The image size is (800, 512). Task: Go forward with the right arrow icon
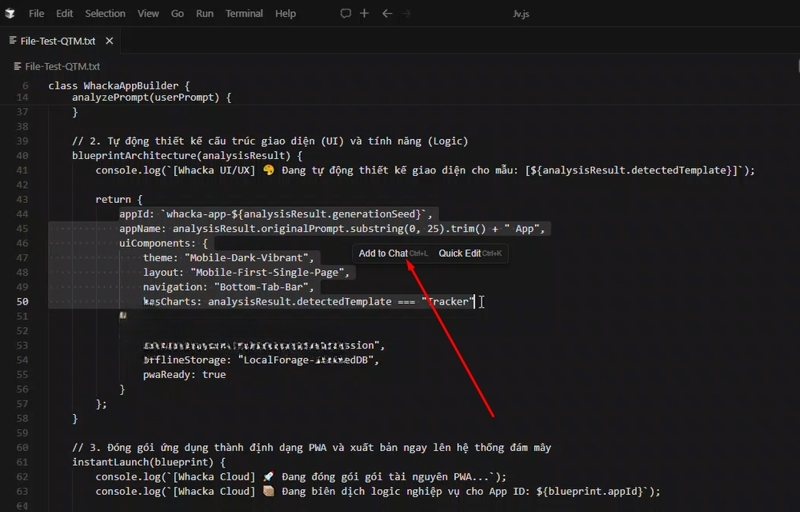pyautogui.click(x=407, y=13)
